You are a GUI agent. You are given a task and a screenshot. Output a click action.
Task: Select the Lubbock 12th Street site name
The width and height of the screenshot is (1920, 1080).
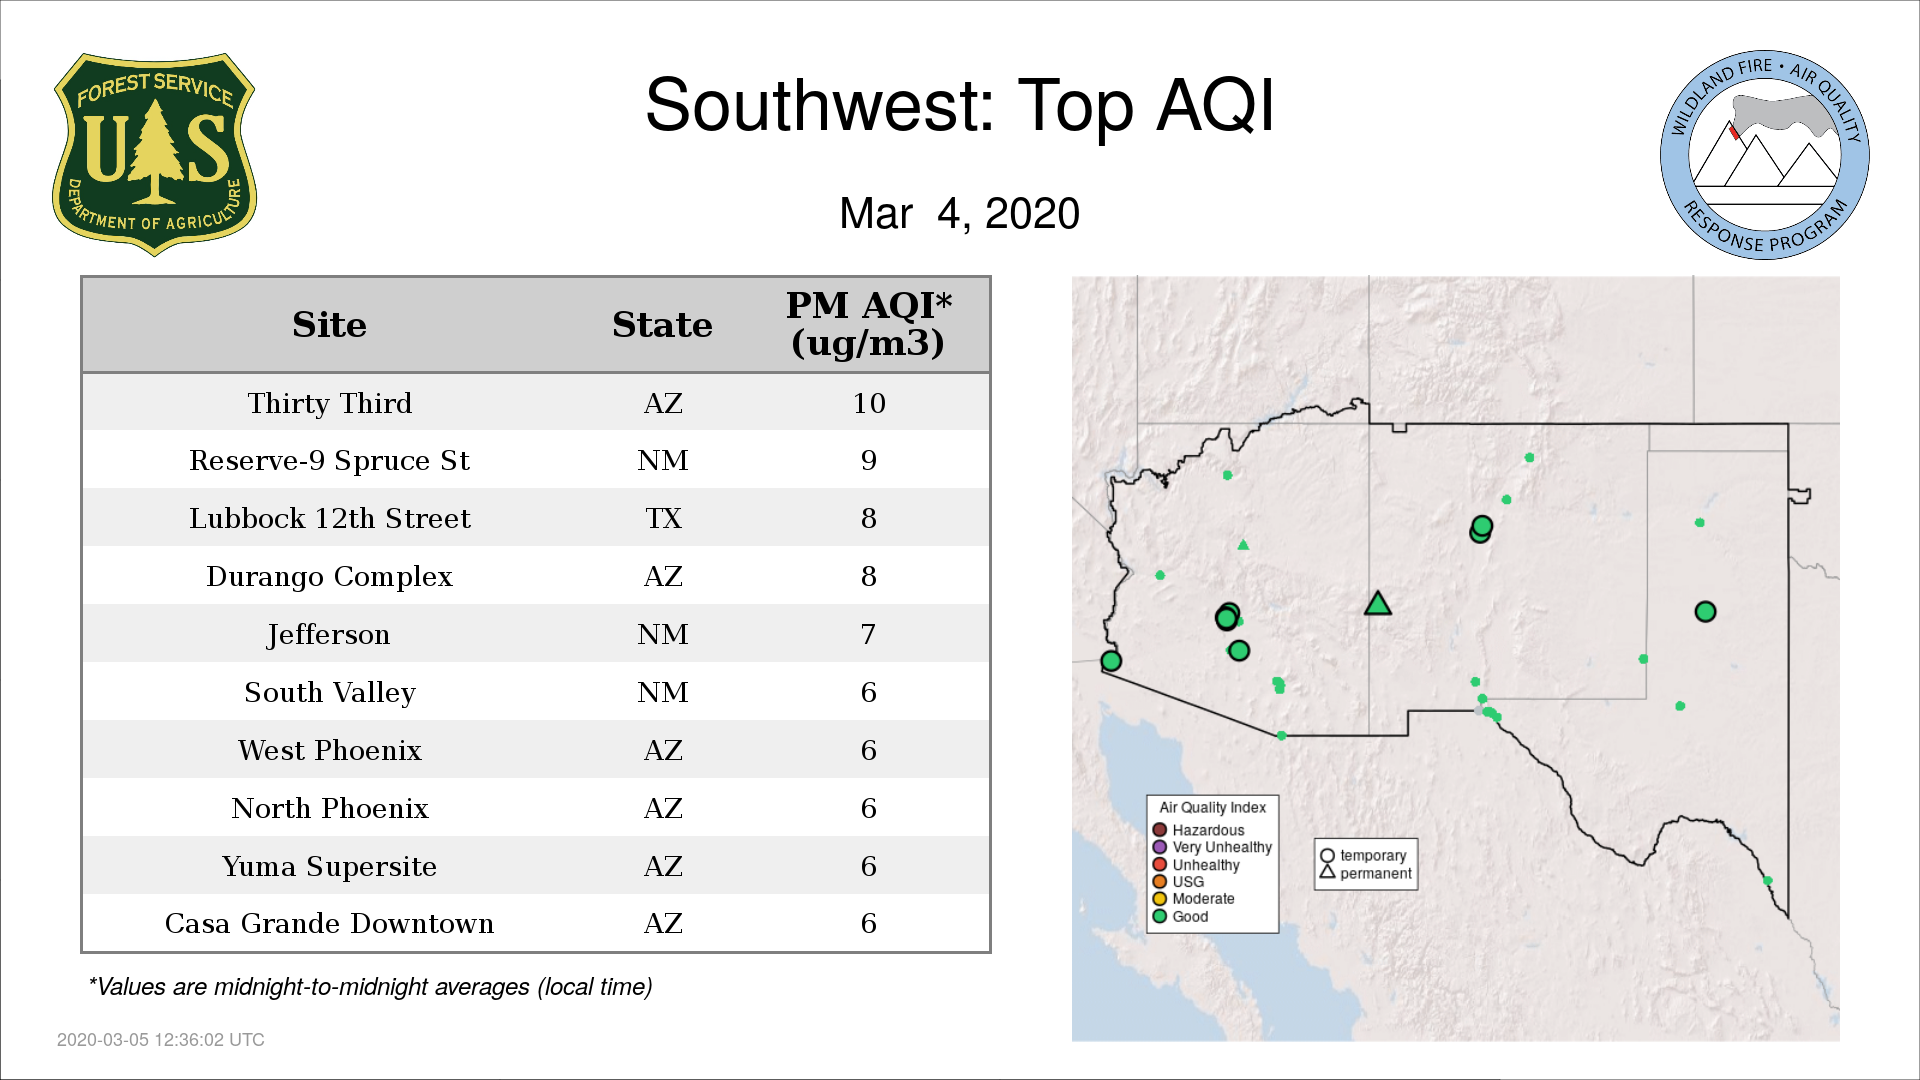coord(329,519)
